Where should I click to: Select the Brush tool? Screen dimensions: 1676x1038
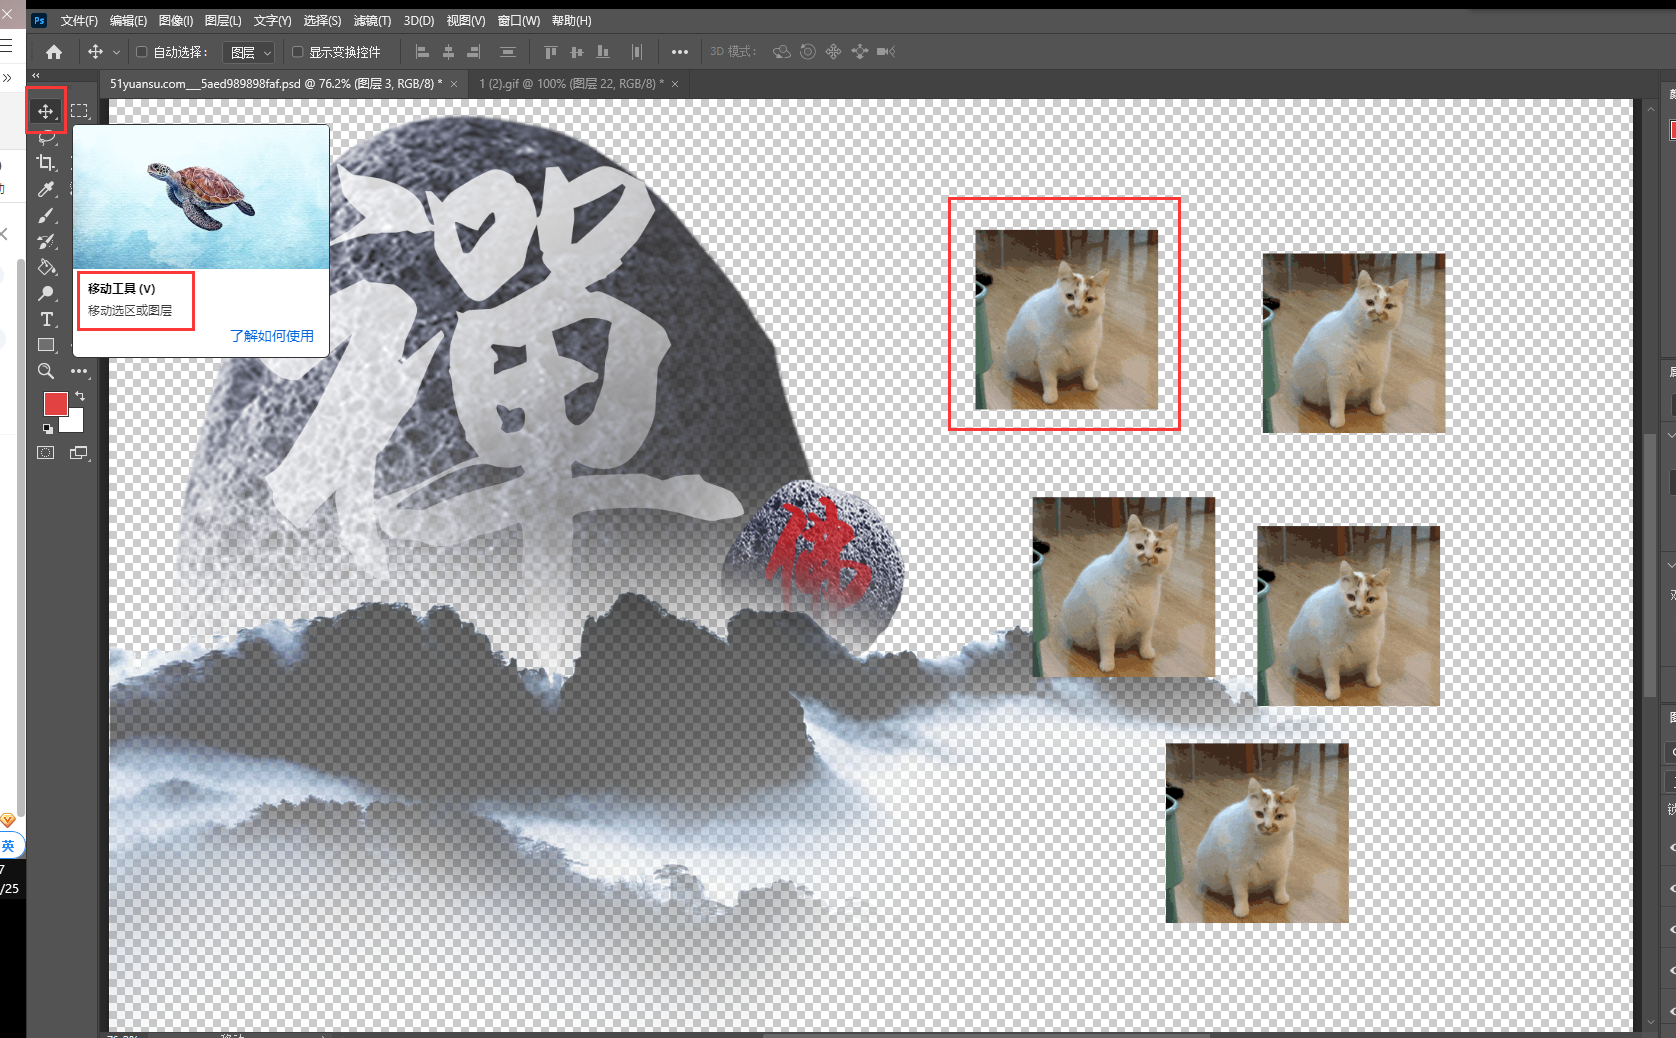click(46, 215)
